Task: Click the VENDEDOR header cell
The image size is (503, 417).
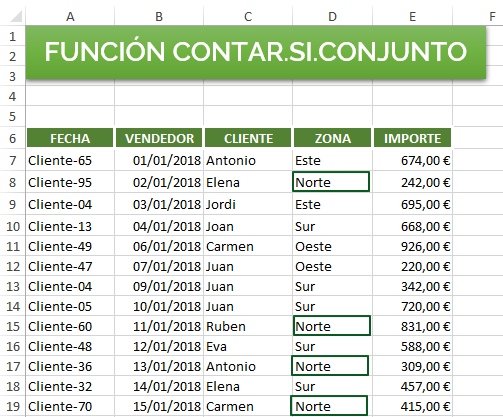Action: [159, 138]
